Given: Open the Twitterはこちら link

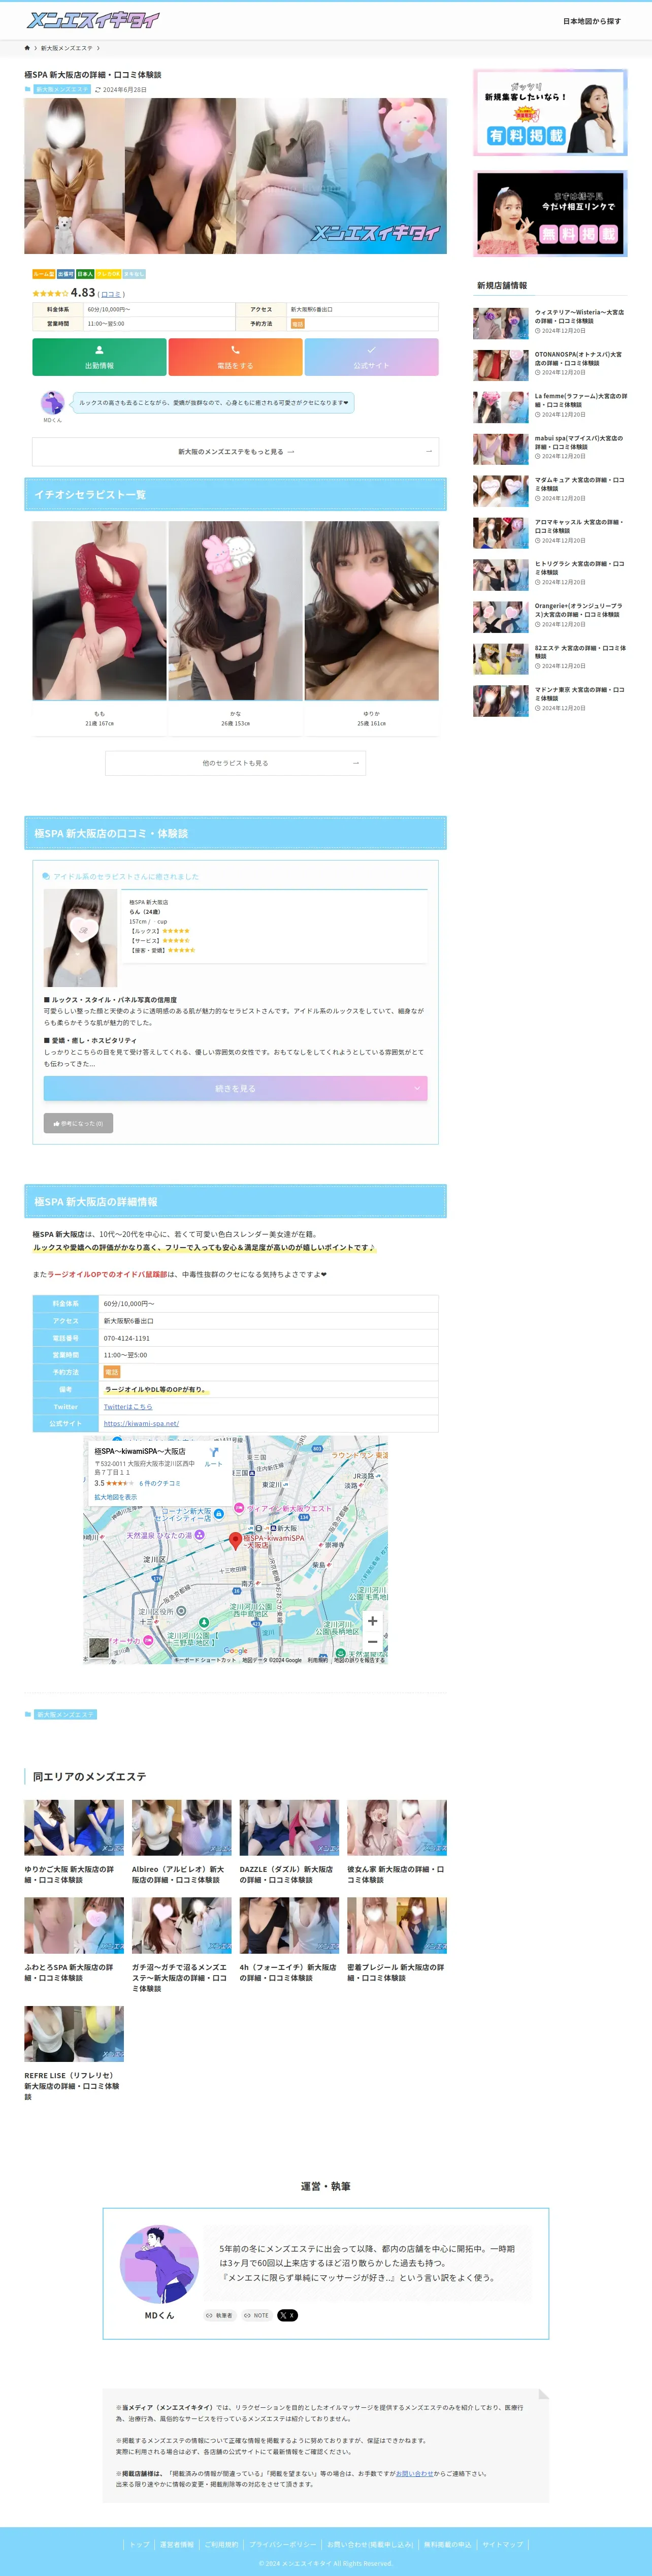Looking at the screenshot, I should pyautogui.click(x=128, y=1406).
